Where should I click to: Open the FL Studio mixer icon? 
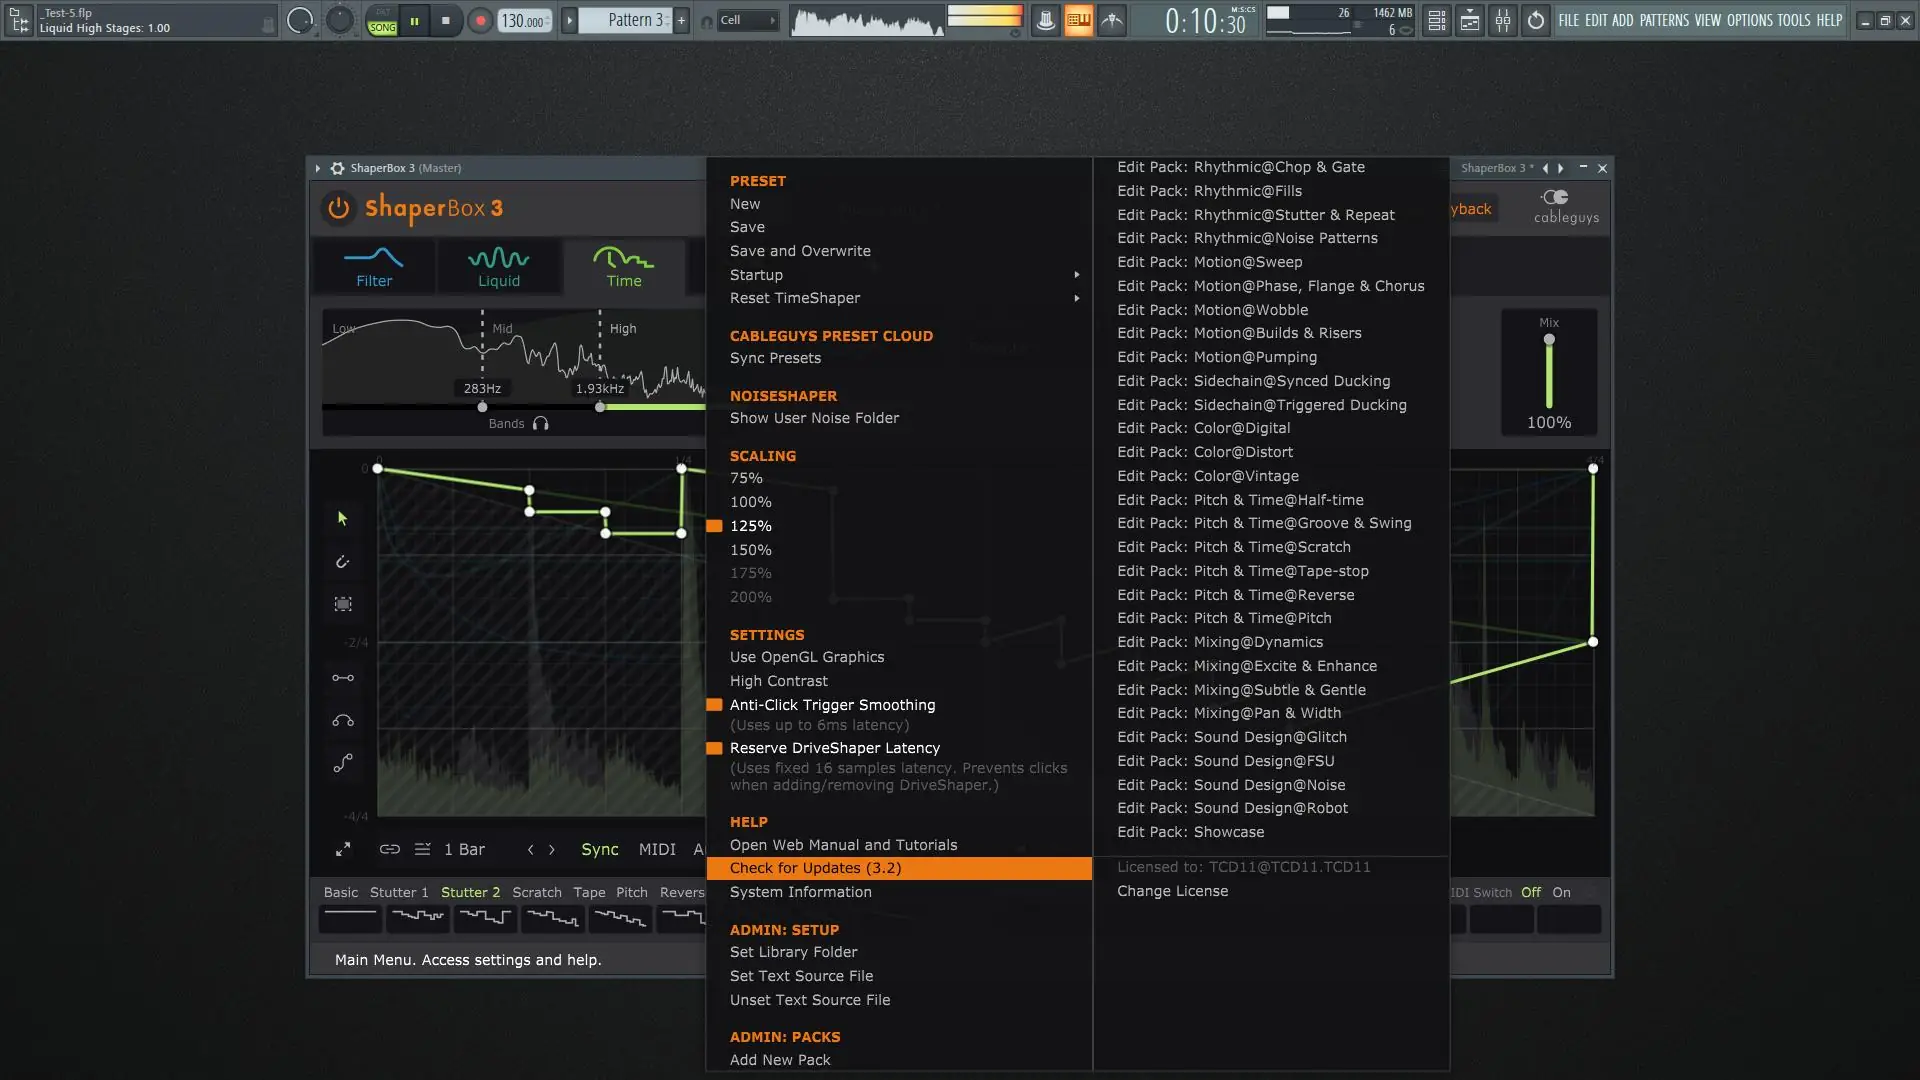pyautogui.click(x=1503, y=20)
